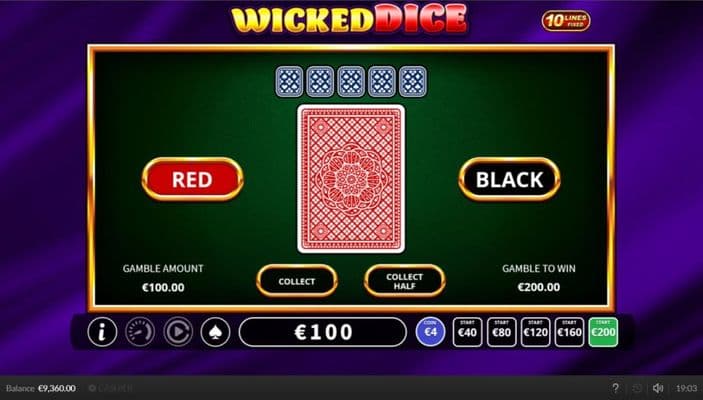
Task: Click the Collect Half button
Action: click(404, 281)
